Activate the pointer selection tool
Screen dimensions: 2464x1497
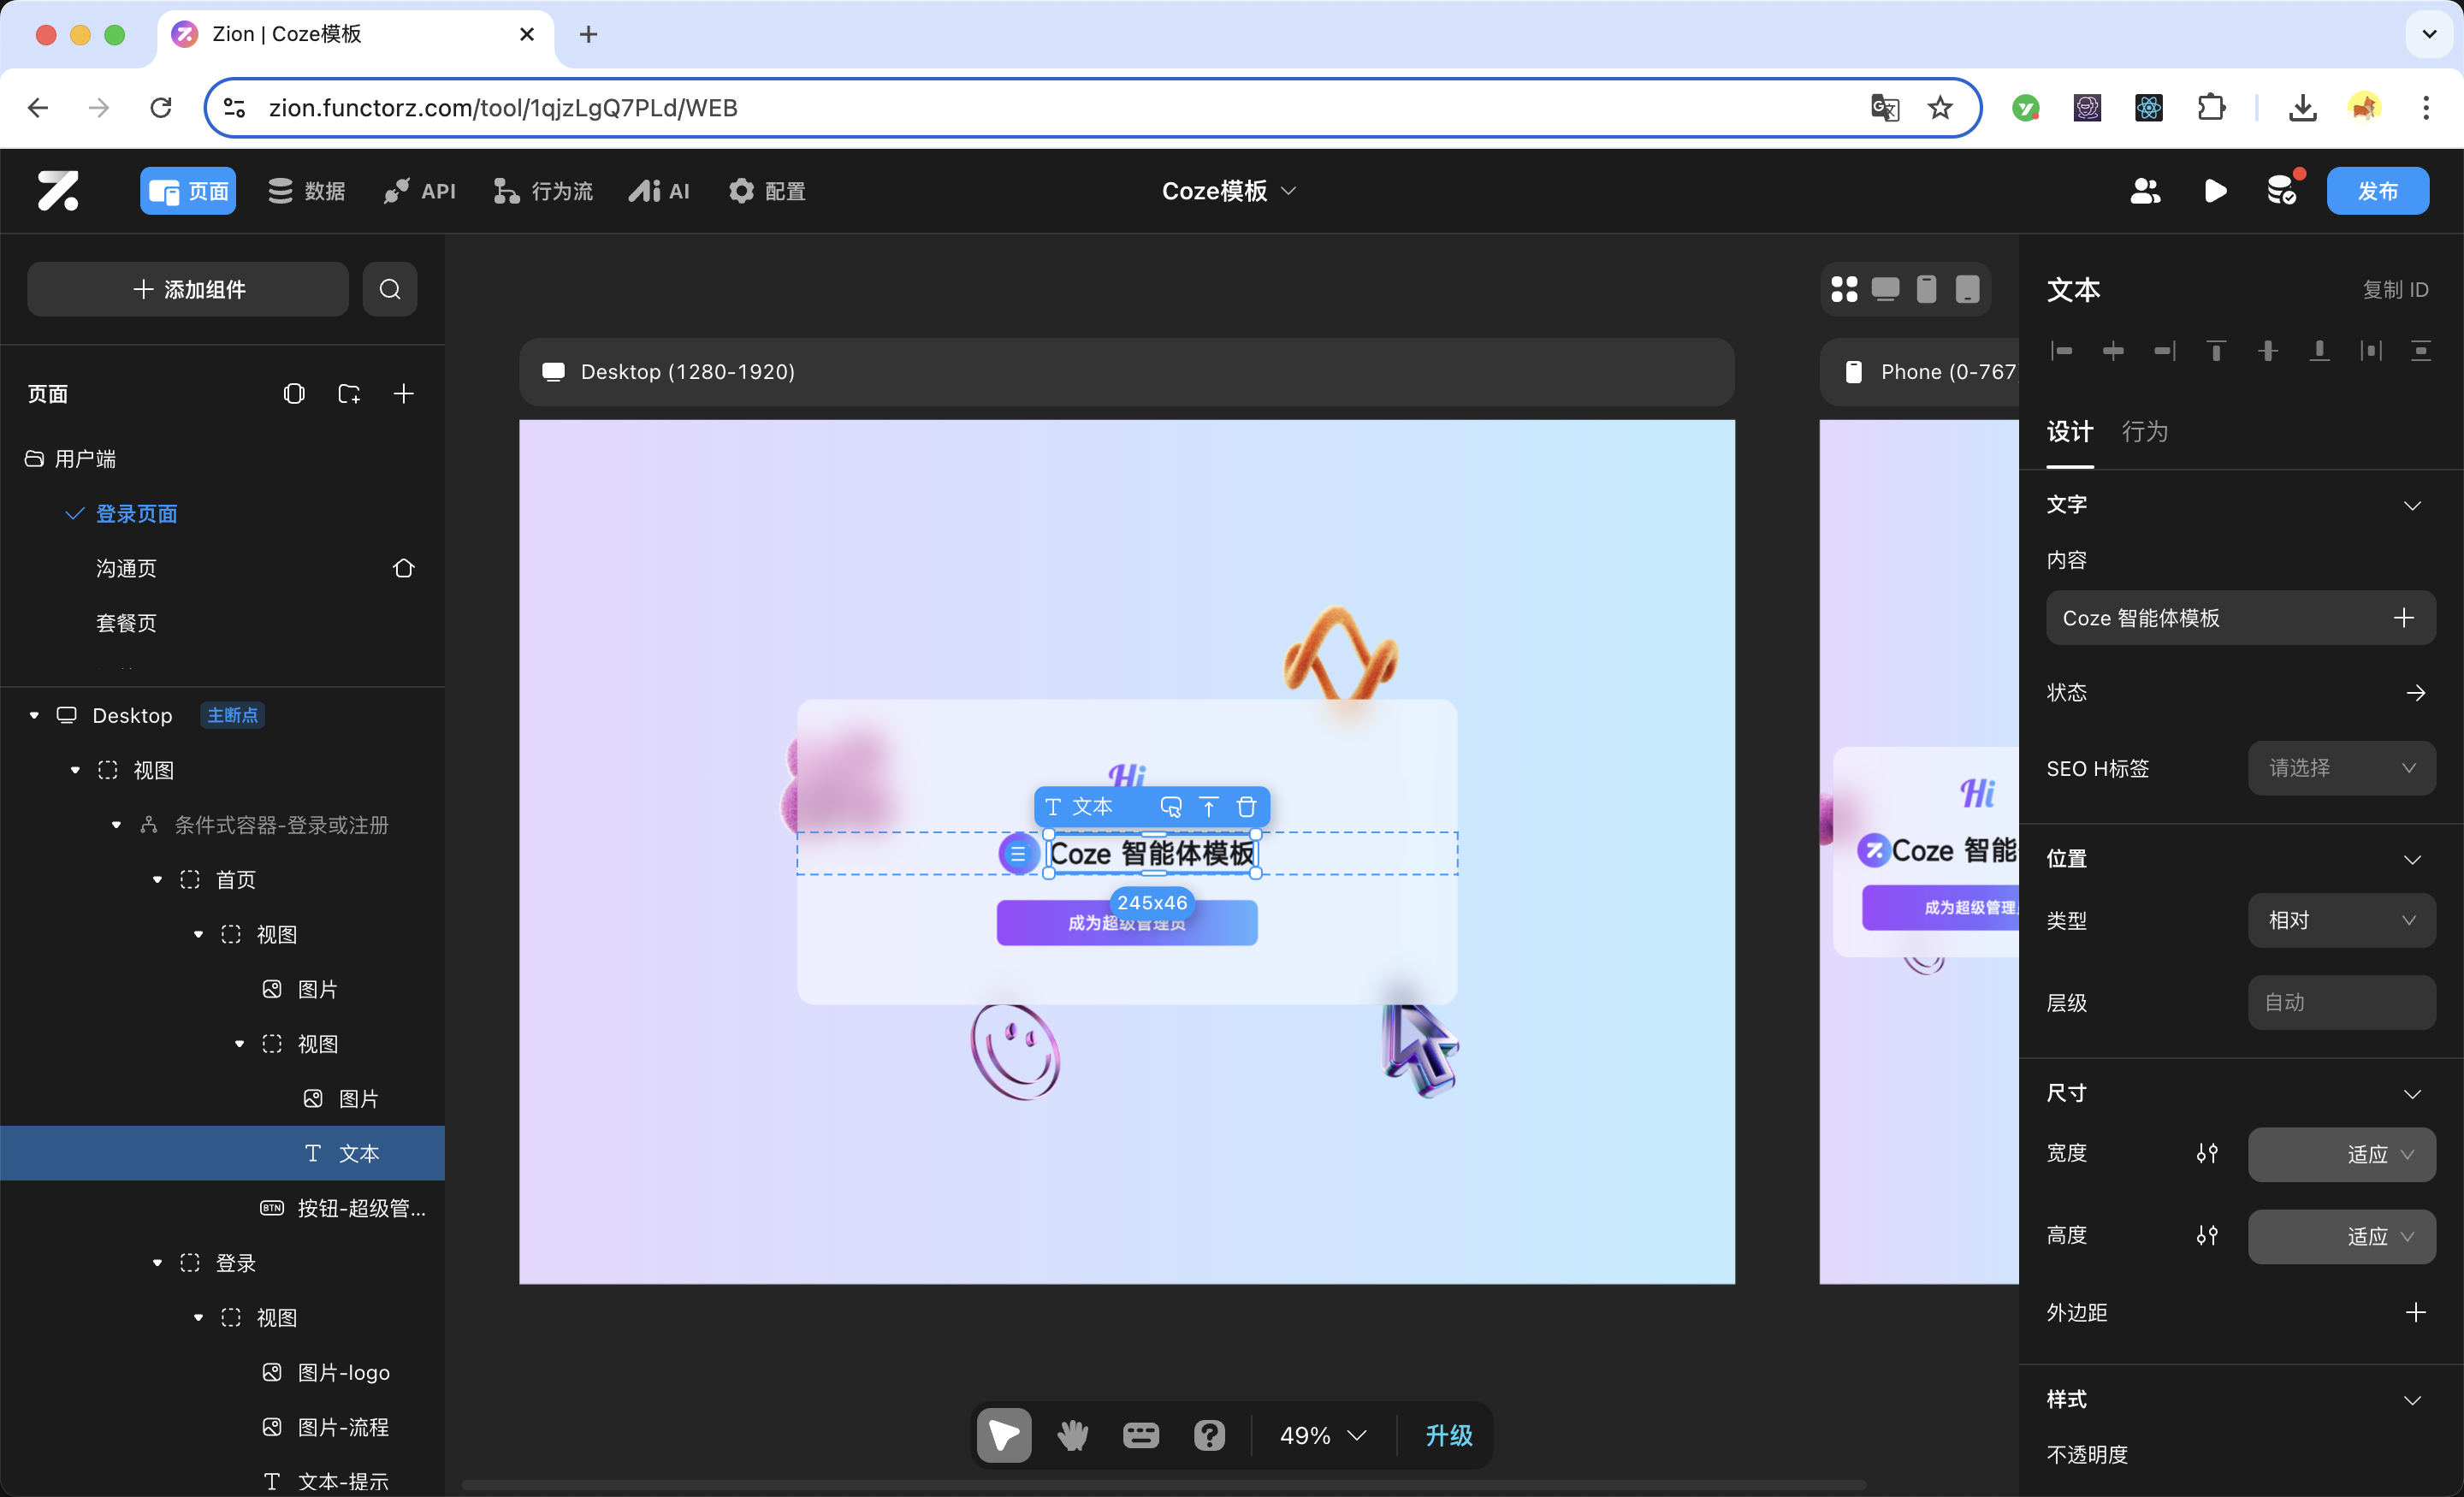pyautogui.click(x=1004, y=1436)
